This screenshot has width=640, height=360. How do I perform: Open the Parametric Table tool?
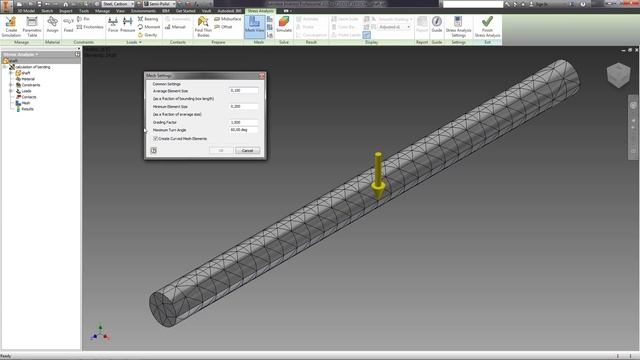32,27
